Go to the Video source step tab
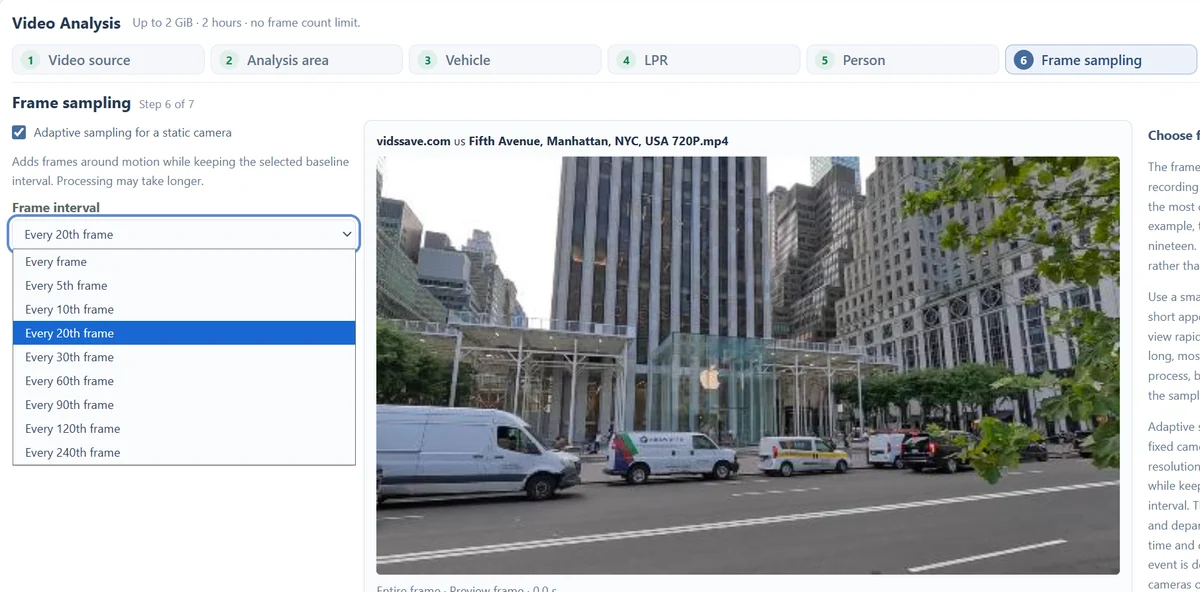The width and height of the screenshot is (1200, 592). click(108, 60)
